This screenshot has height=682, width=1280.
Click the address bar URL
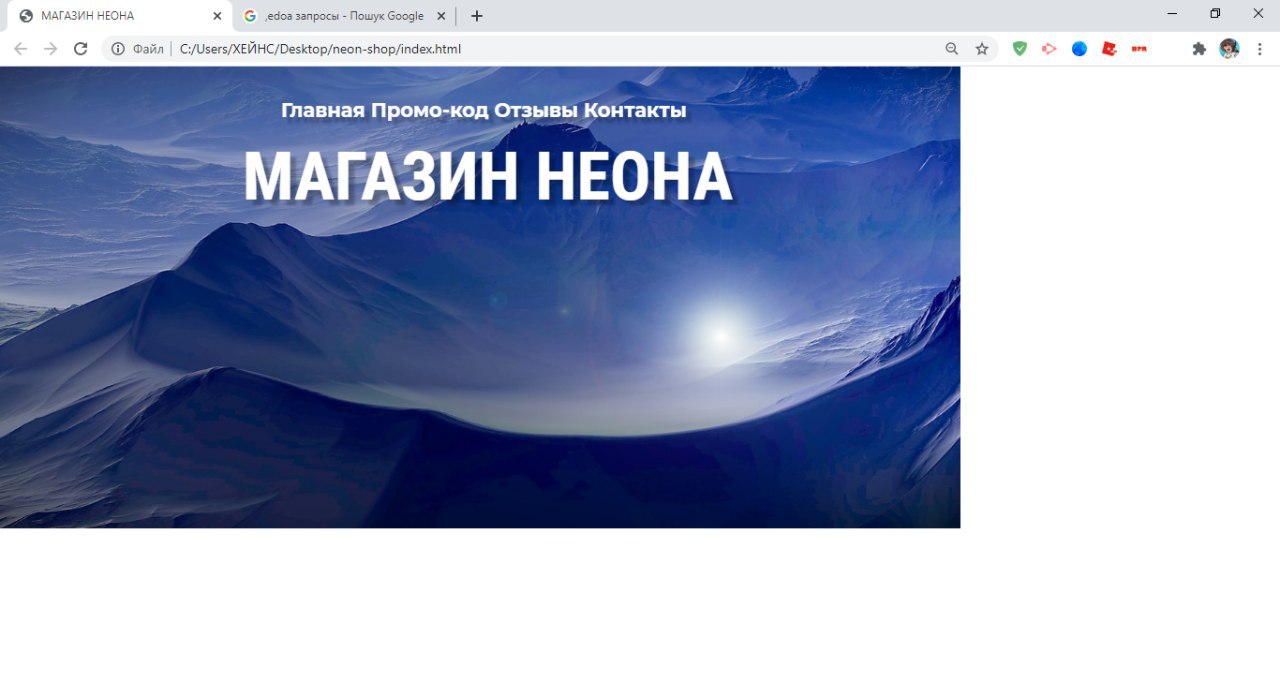coord(320,48)
